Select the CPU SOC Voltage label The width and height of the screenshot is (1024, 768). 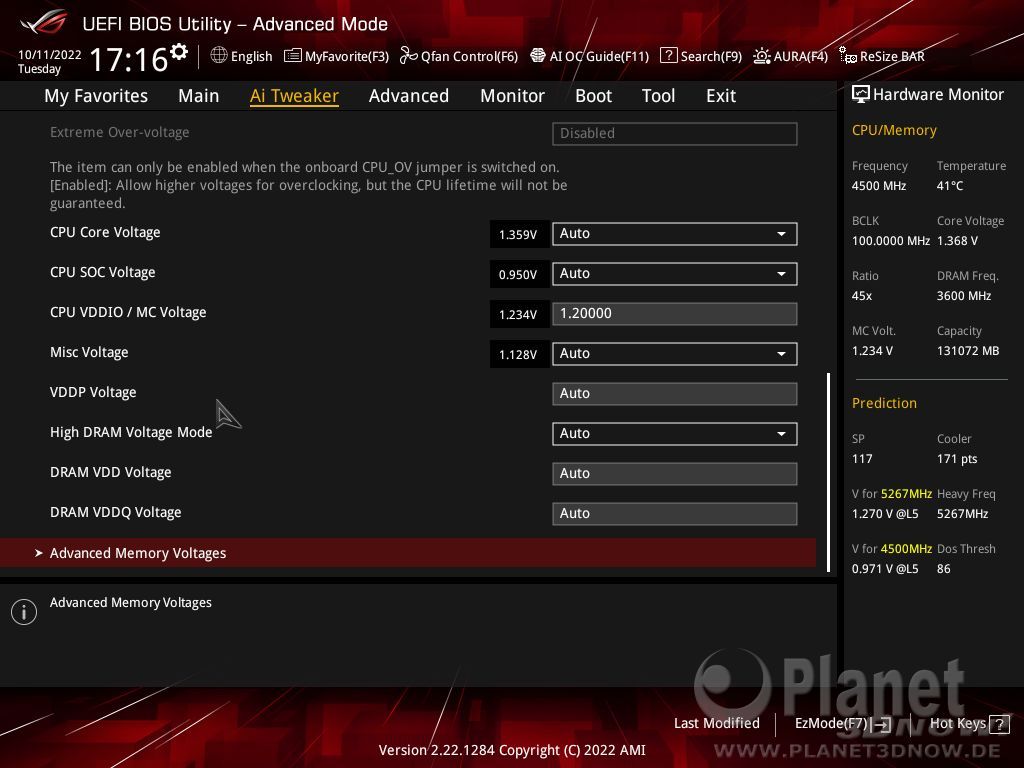(103, 272)
